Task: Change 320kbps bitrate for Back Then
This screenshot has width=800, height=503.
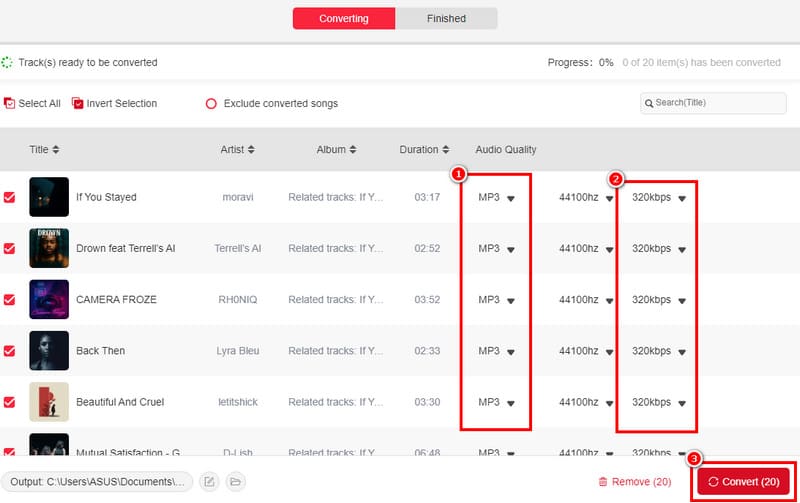Action: point(659,351)
